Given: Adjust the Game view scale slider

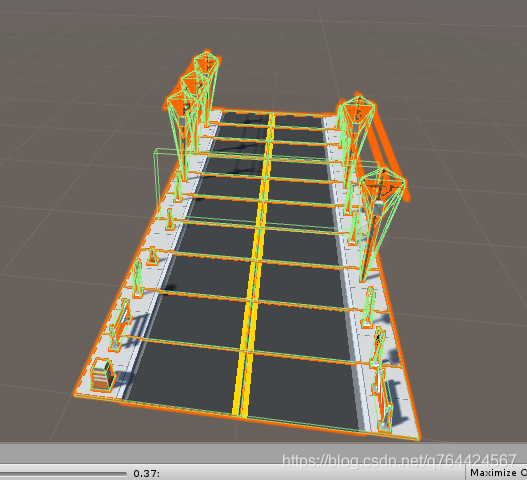Looking at the screenshot, I should 63,473.
